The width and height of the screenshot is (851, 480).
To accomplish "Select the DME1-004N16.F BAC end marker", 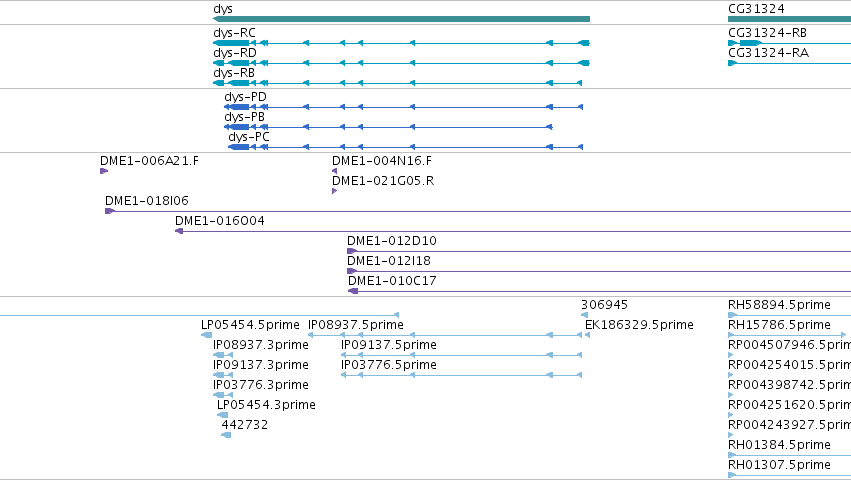I will pos(334,171).
